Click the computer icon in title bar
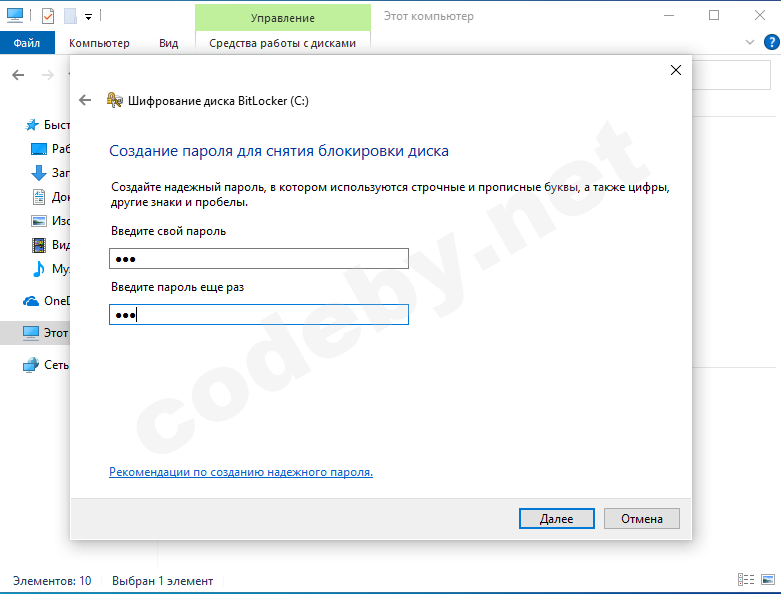Screen dimensions: 781x594 click(15, 16)
